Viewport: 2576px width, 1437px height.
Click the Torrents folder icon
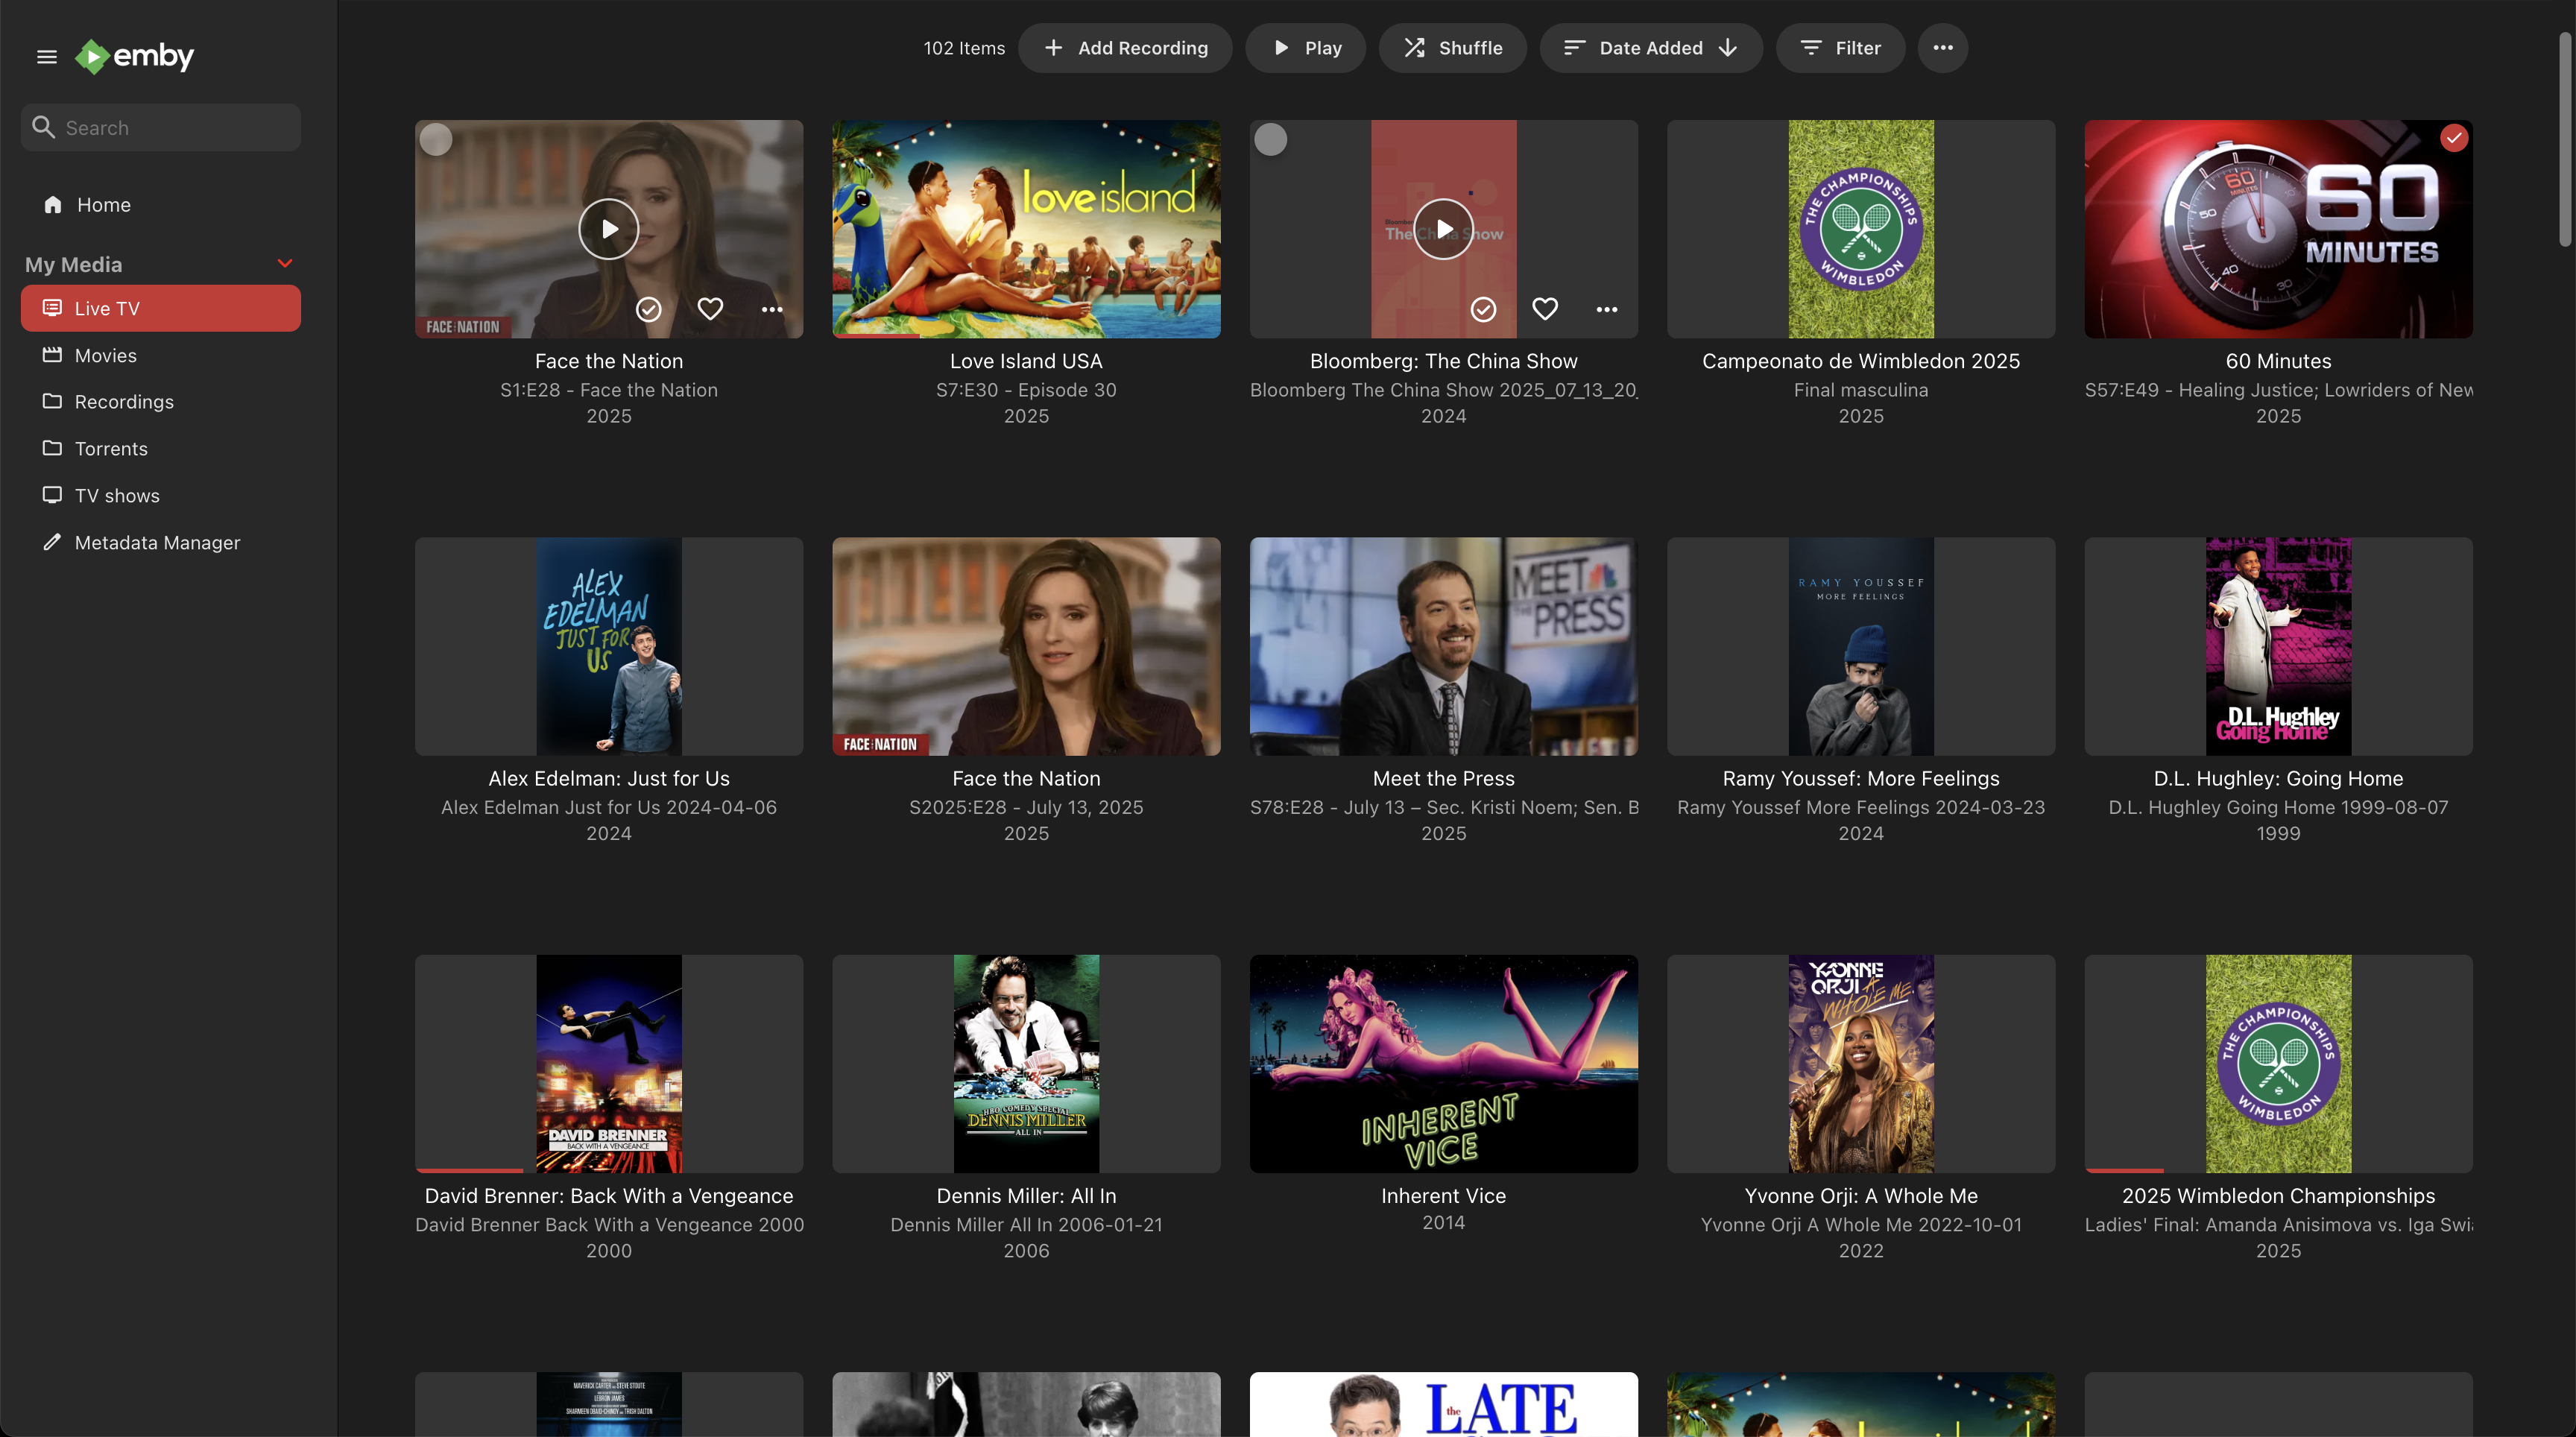pos(52,448)
